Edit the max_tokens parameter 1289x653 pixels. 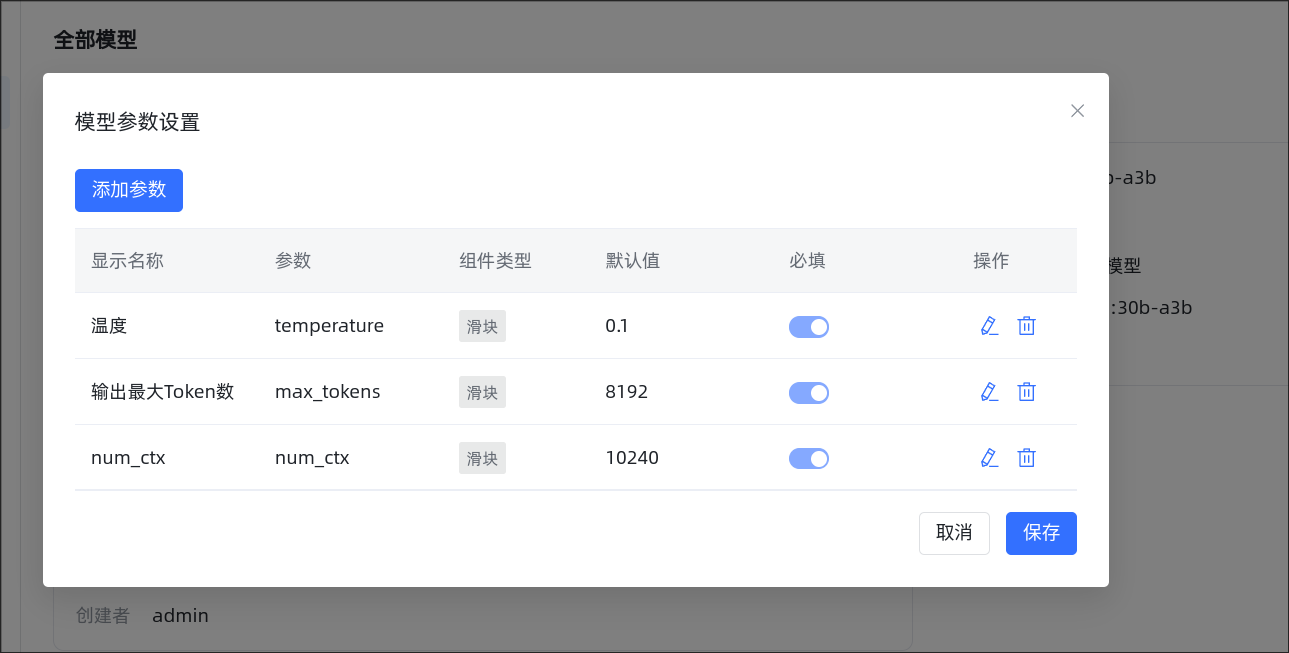(989, 392)
